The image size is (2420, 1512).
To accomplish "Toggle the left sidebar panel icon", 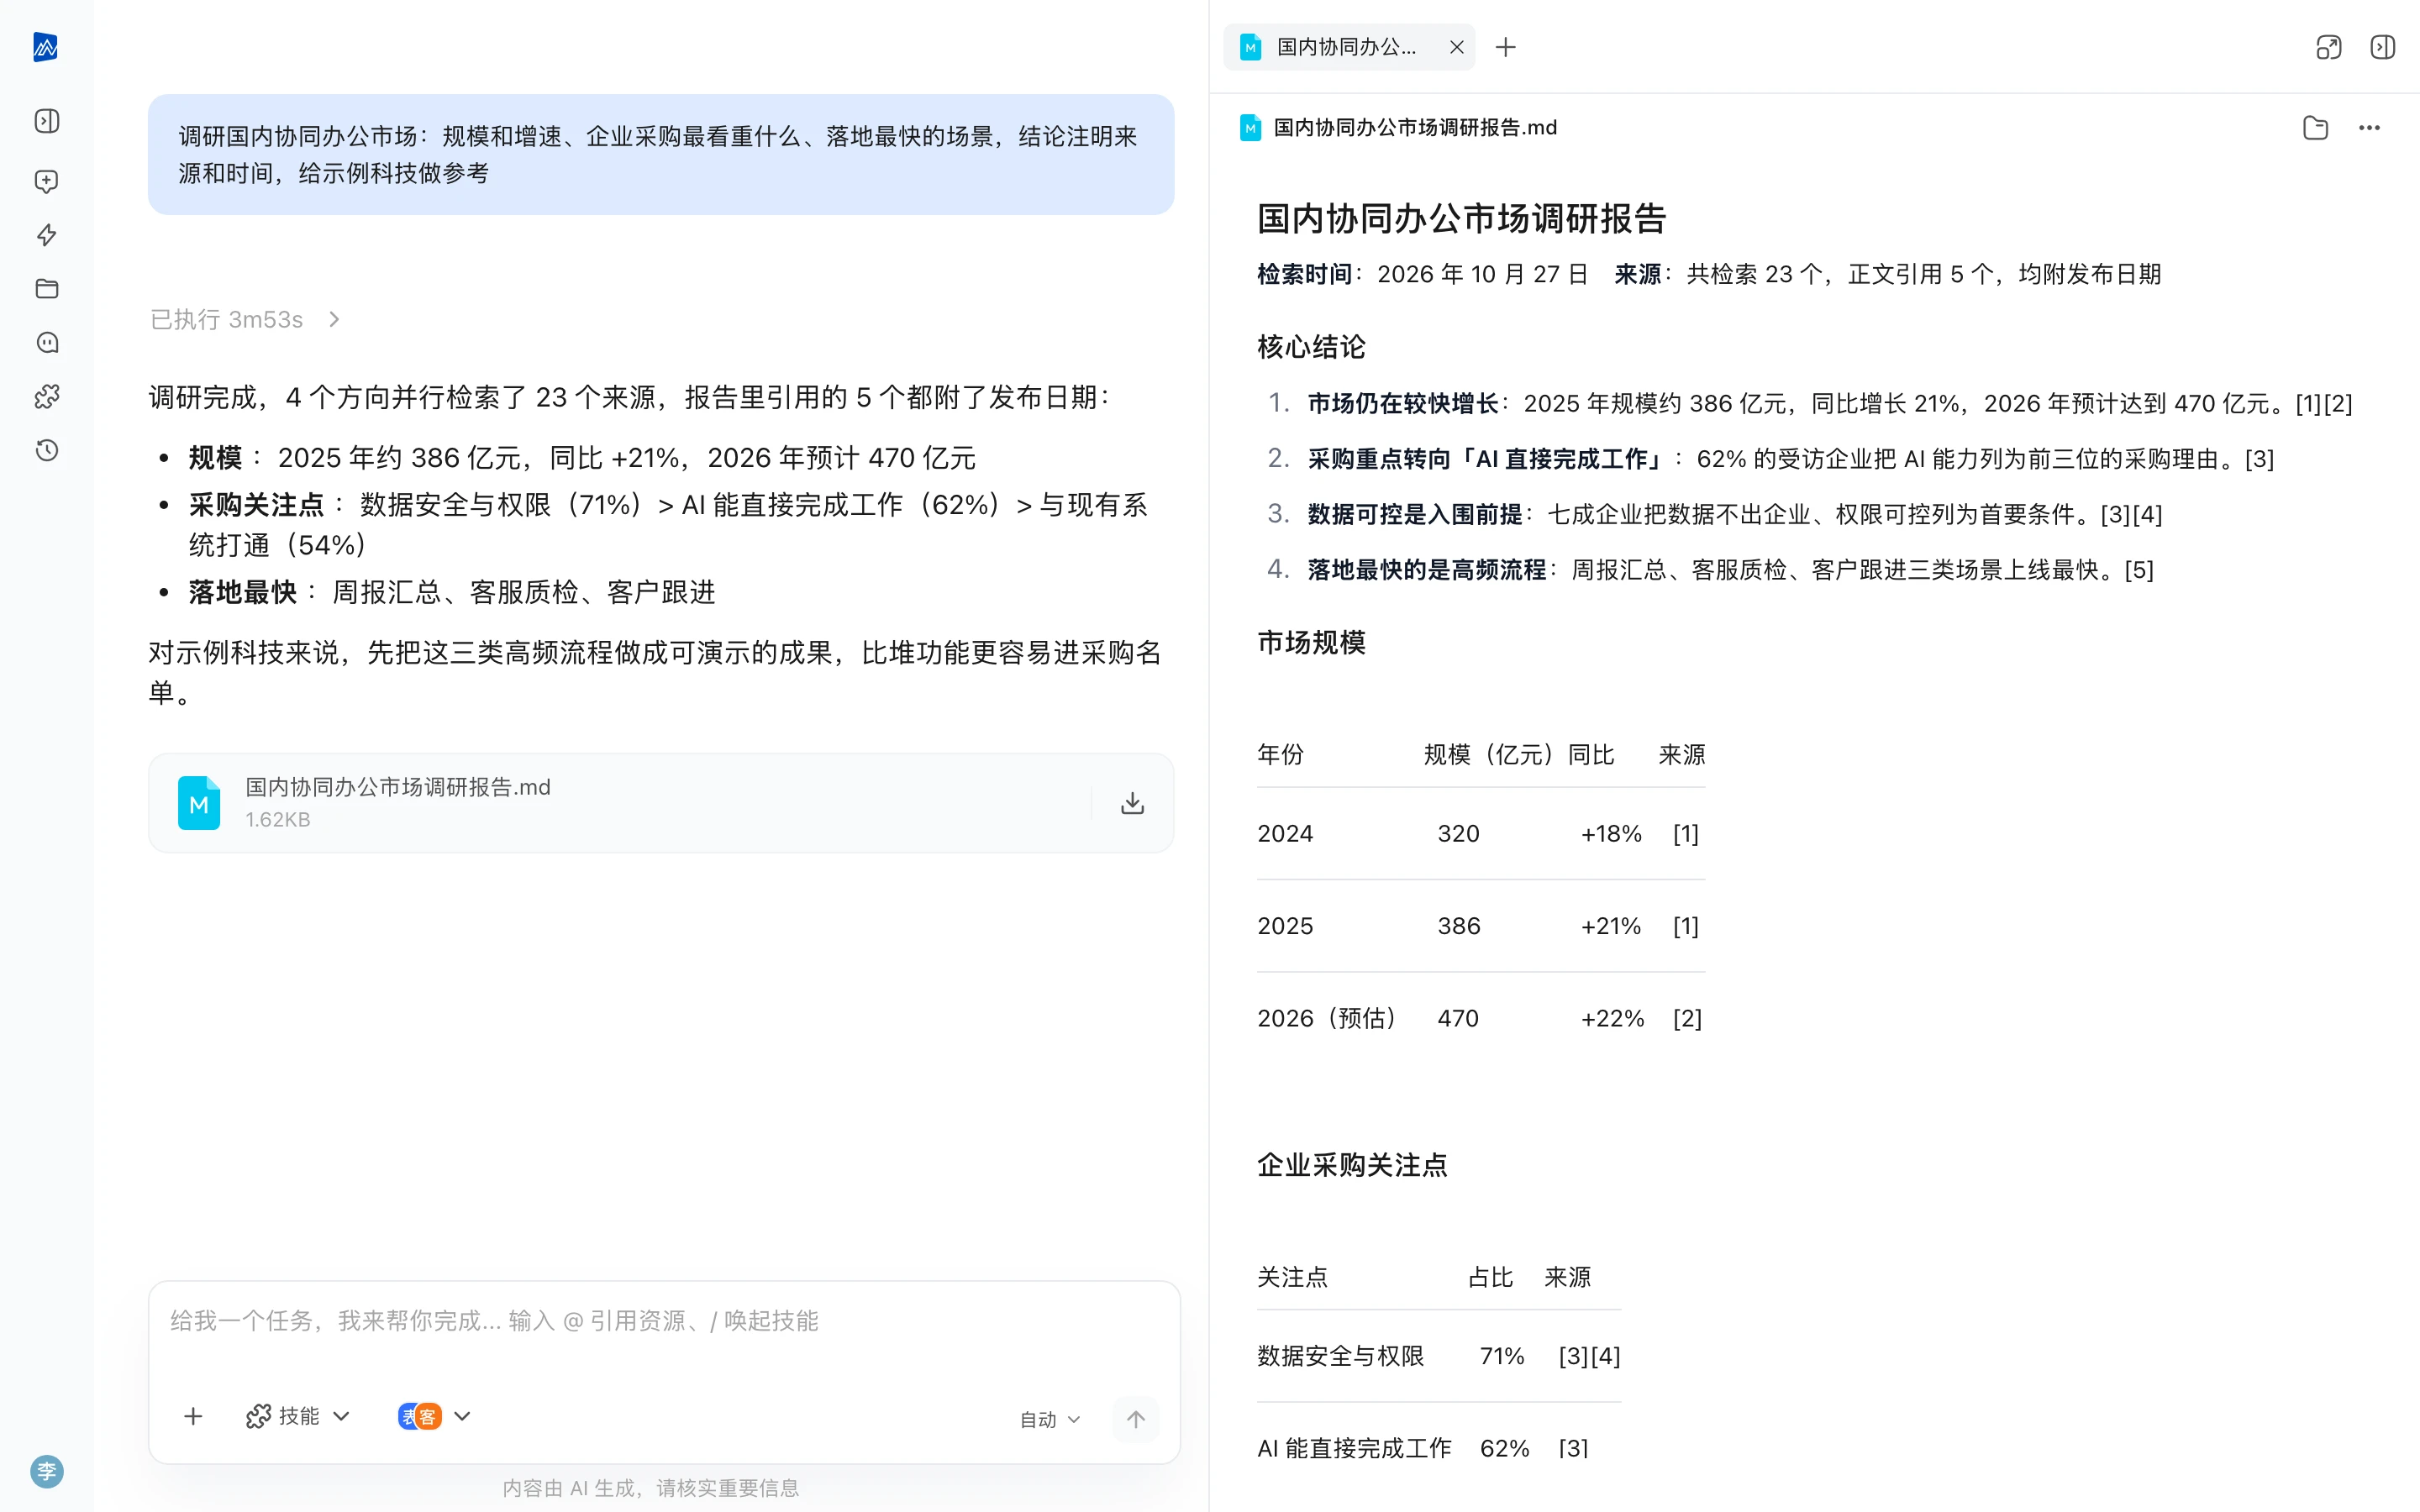I will point(46,121).
